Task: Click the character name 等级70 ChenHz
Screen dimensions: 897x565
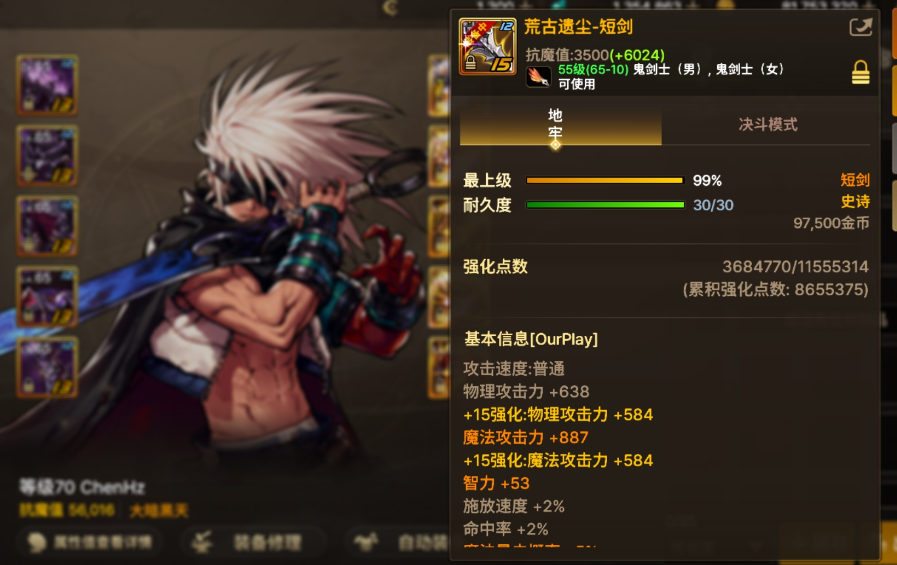Action: 82,487
